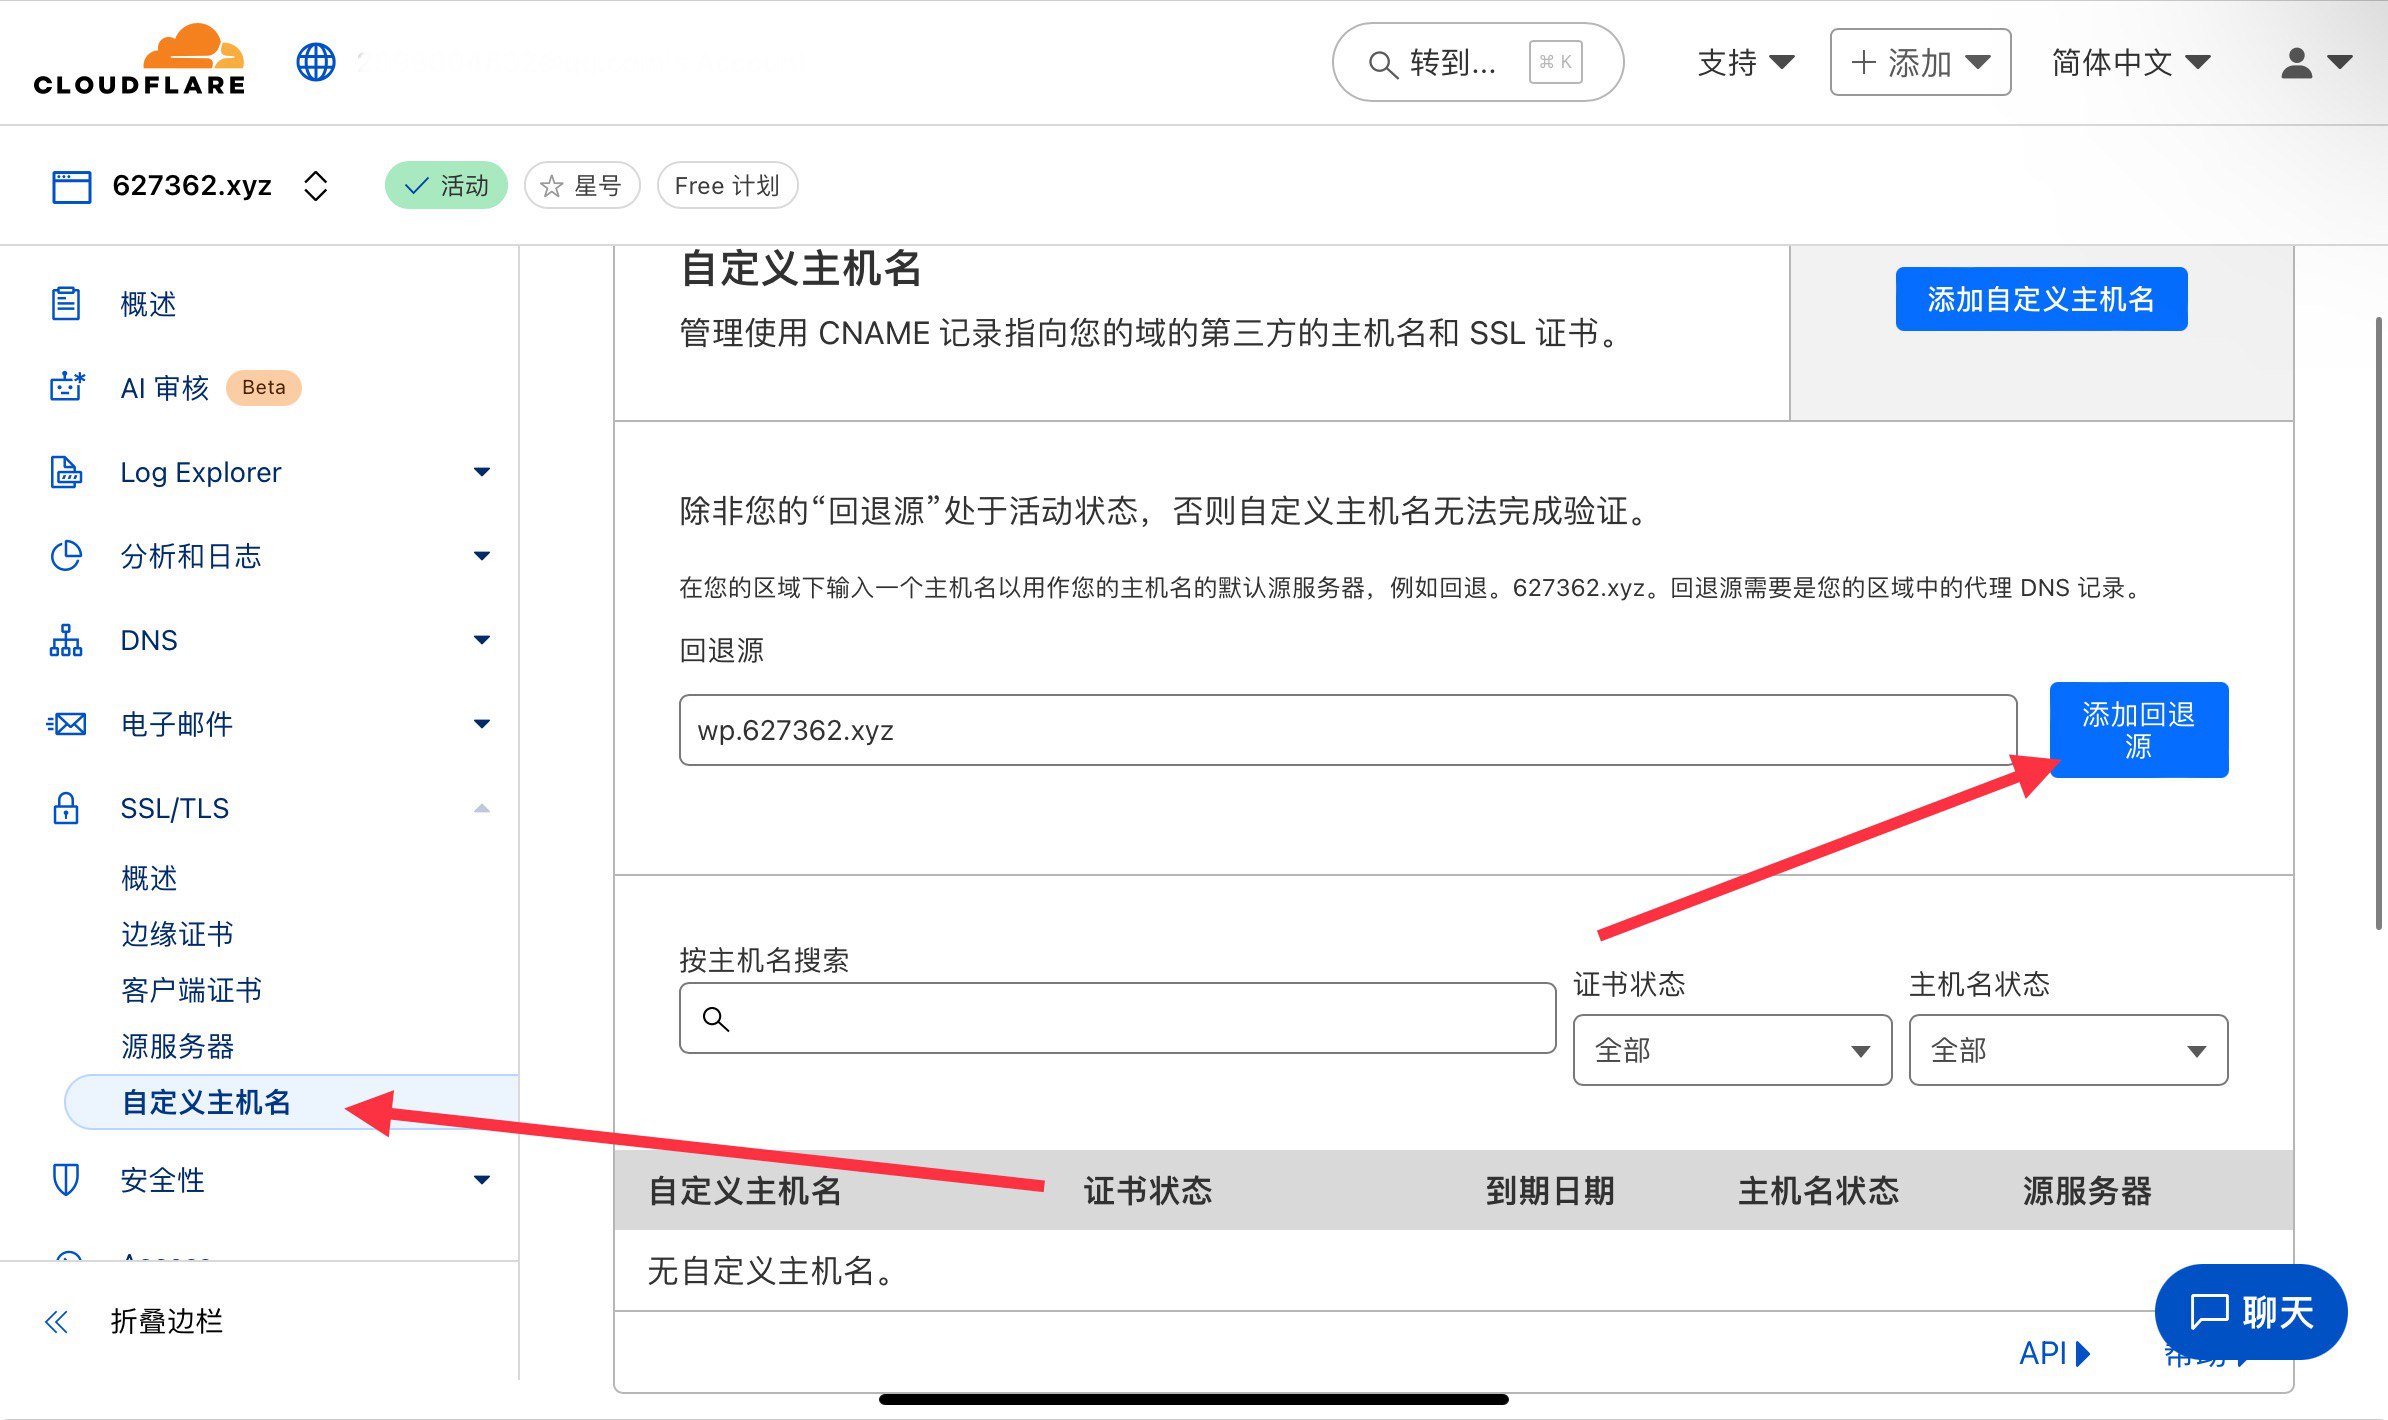Open the 证书状态 dropdown
2388x1420 pixels.
coord(1732,1050)
